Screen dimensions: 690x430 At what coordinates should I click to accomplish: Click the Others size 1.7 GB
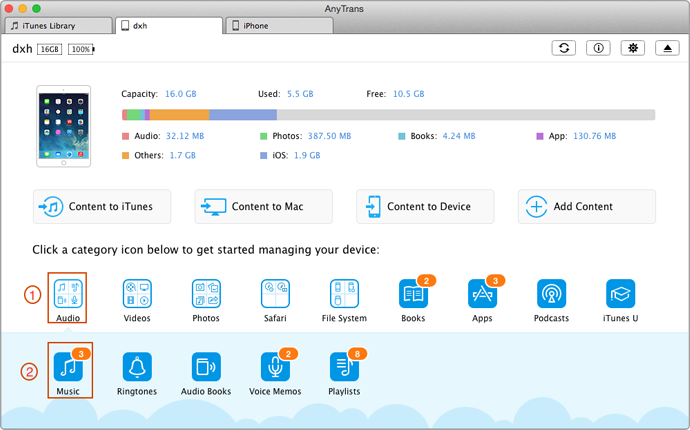pos(183,155)
